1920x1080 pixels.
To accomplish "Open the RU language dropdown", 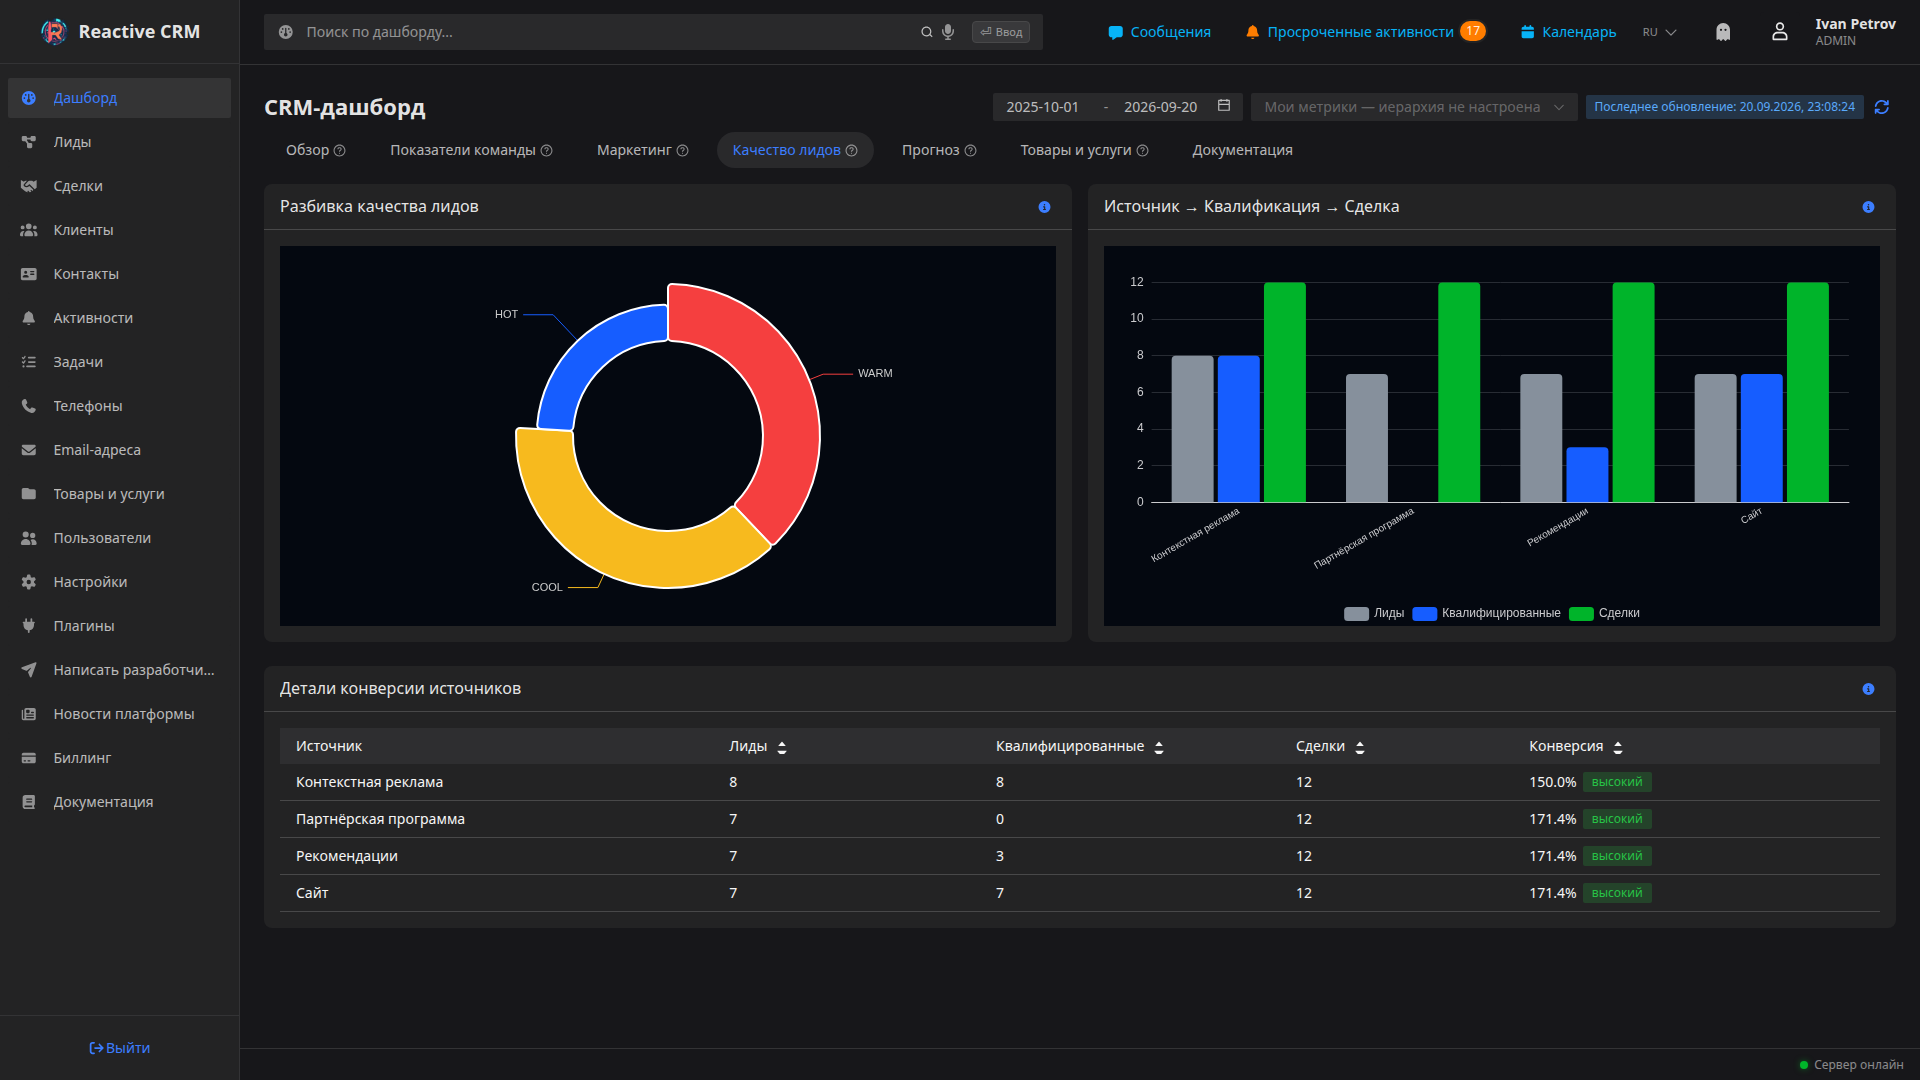I will pos(1659,32).
